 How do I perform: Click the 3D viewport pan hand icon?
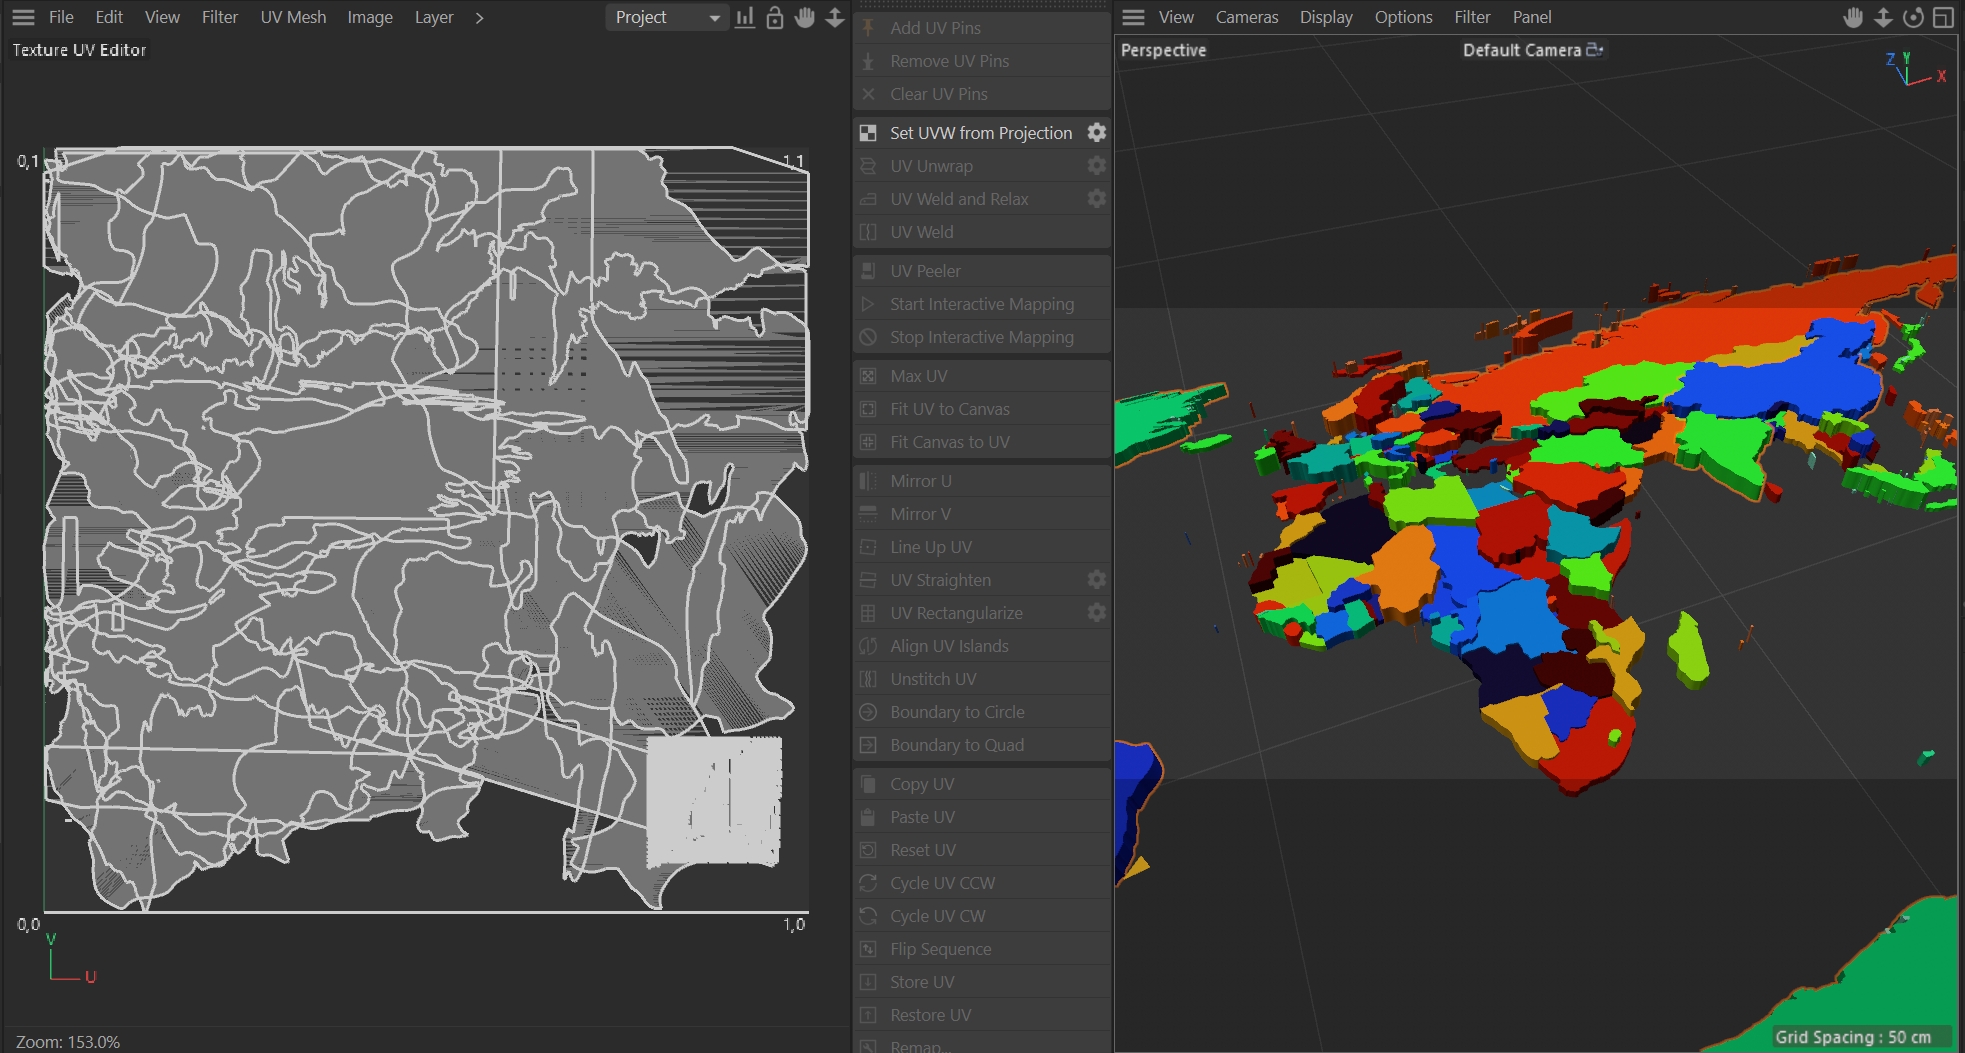[x=1853, y=17]
